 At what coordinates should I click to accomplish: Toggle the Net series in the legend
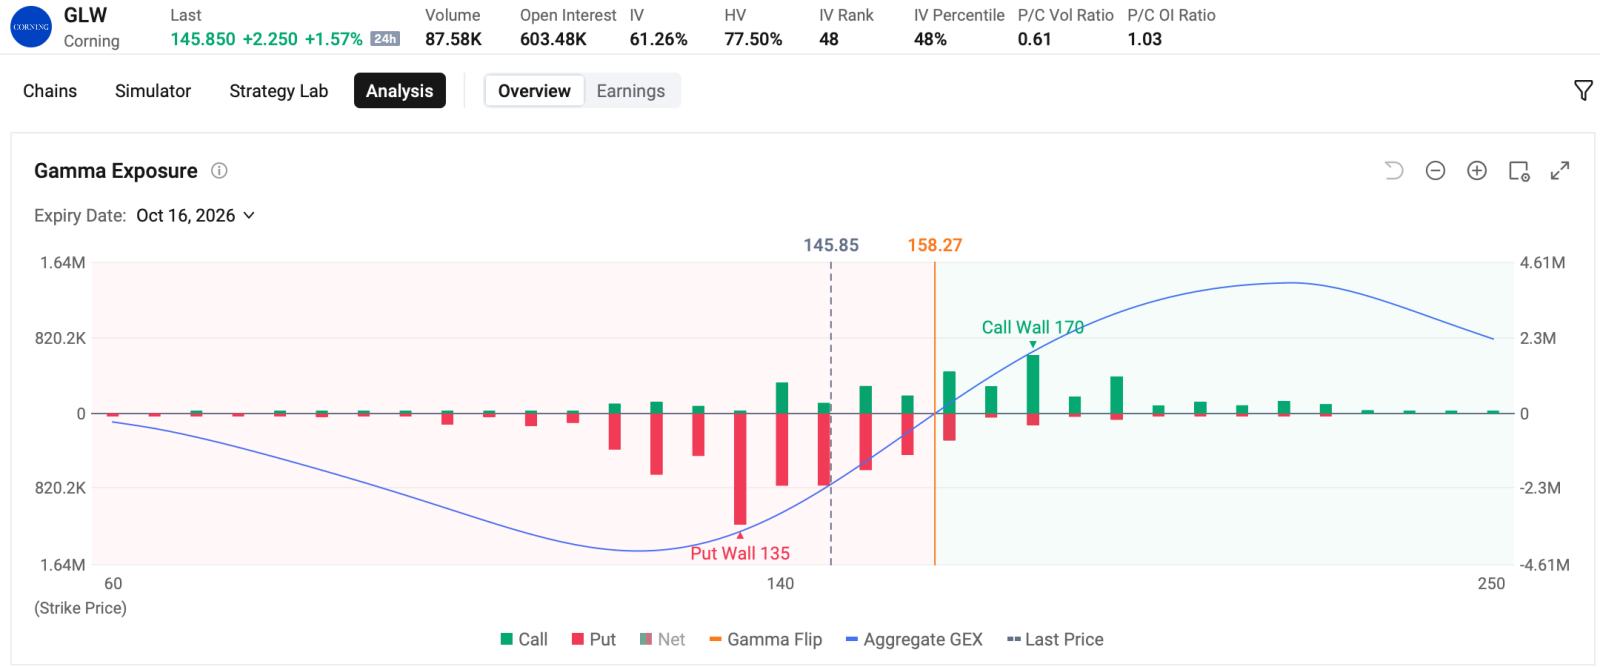click(x=662, y=639)
